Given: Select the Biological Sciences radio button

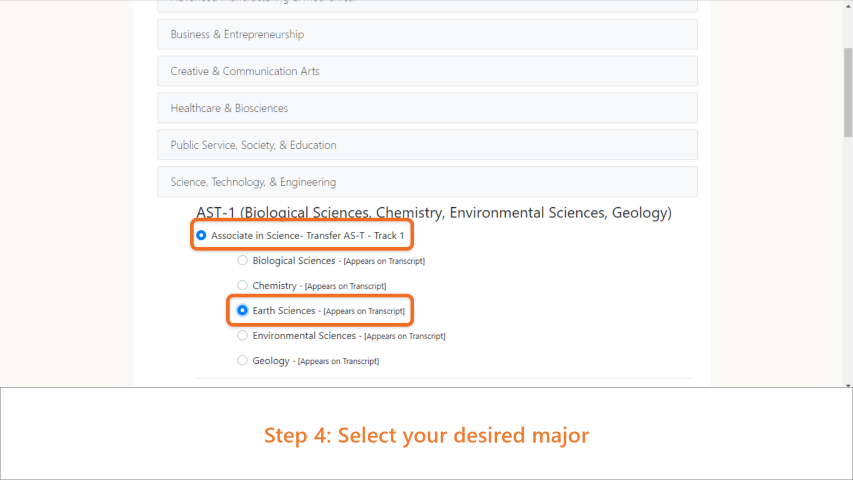Looking at the screenshot, I should point(242,261).
